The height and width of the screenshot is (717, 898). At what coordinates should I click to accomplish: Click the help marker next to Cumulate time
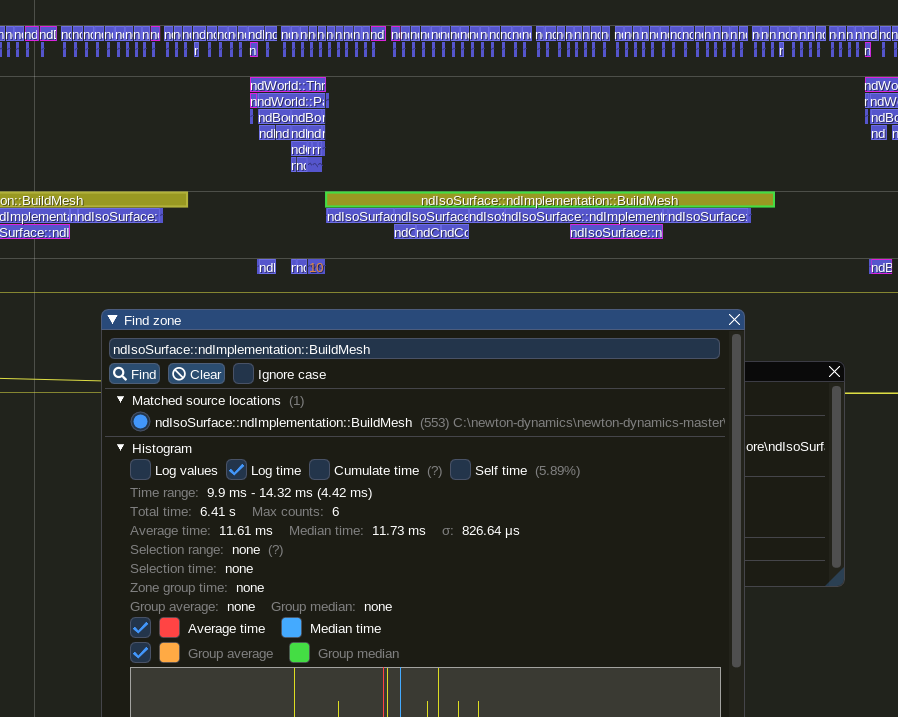point(434,470)
